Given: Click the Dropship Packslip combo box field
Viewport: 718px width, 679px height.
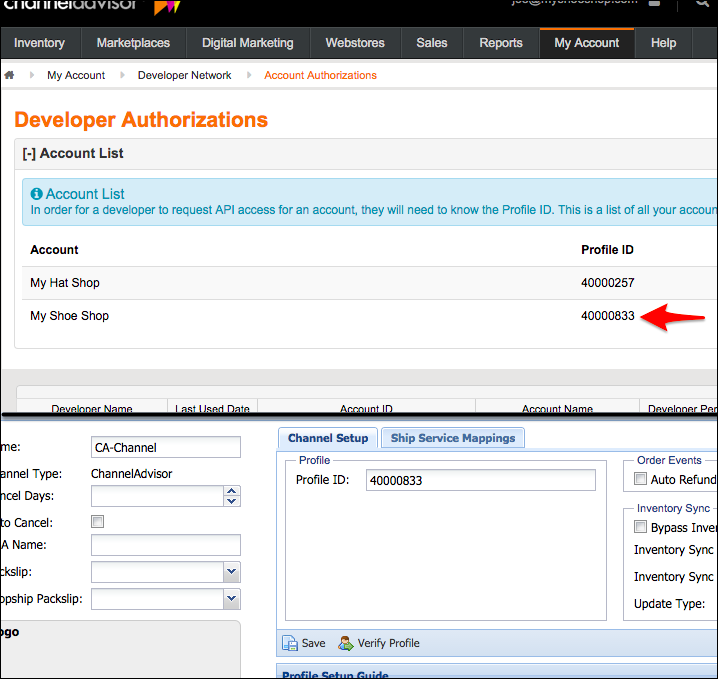Looking at the screenshot, I should [158, 599].
